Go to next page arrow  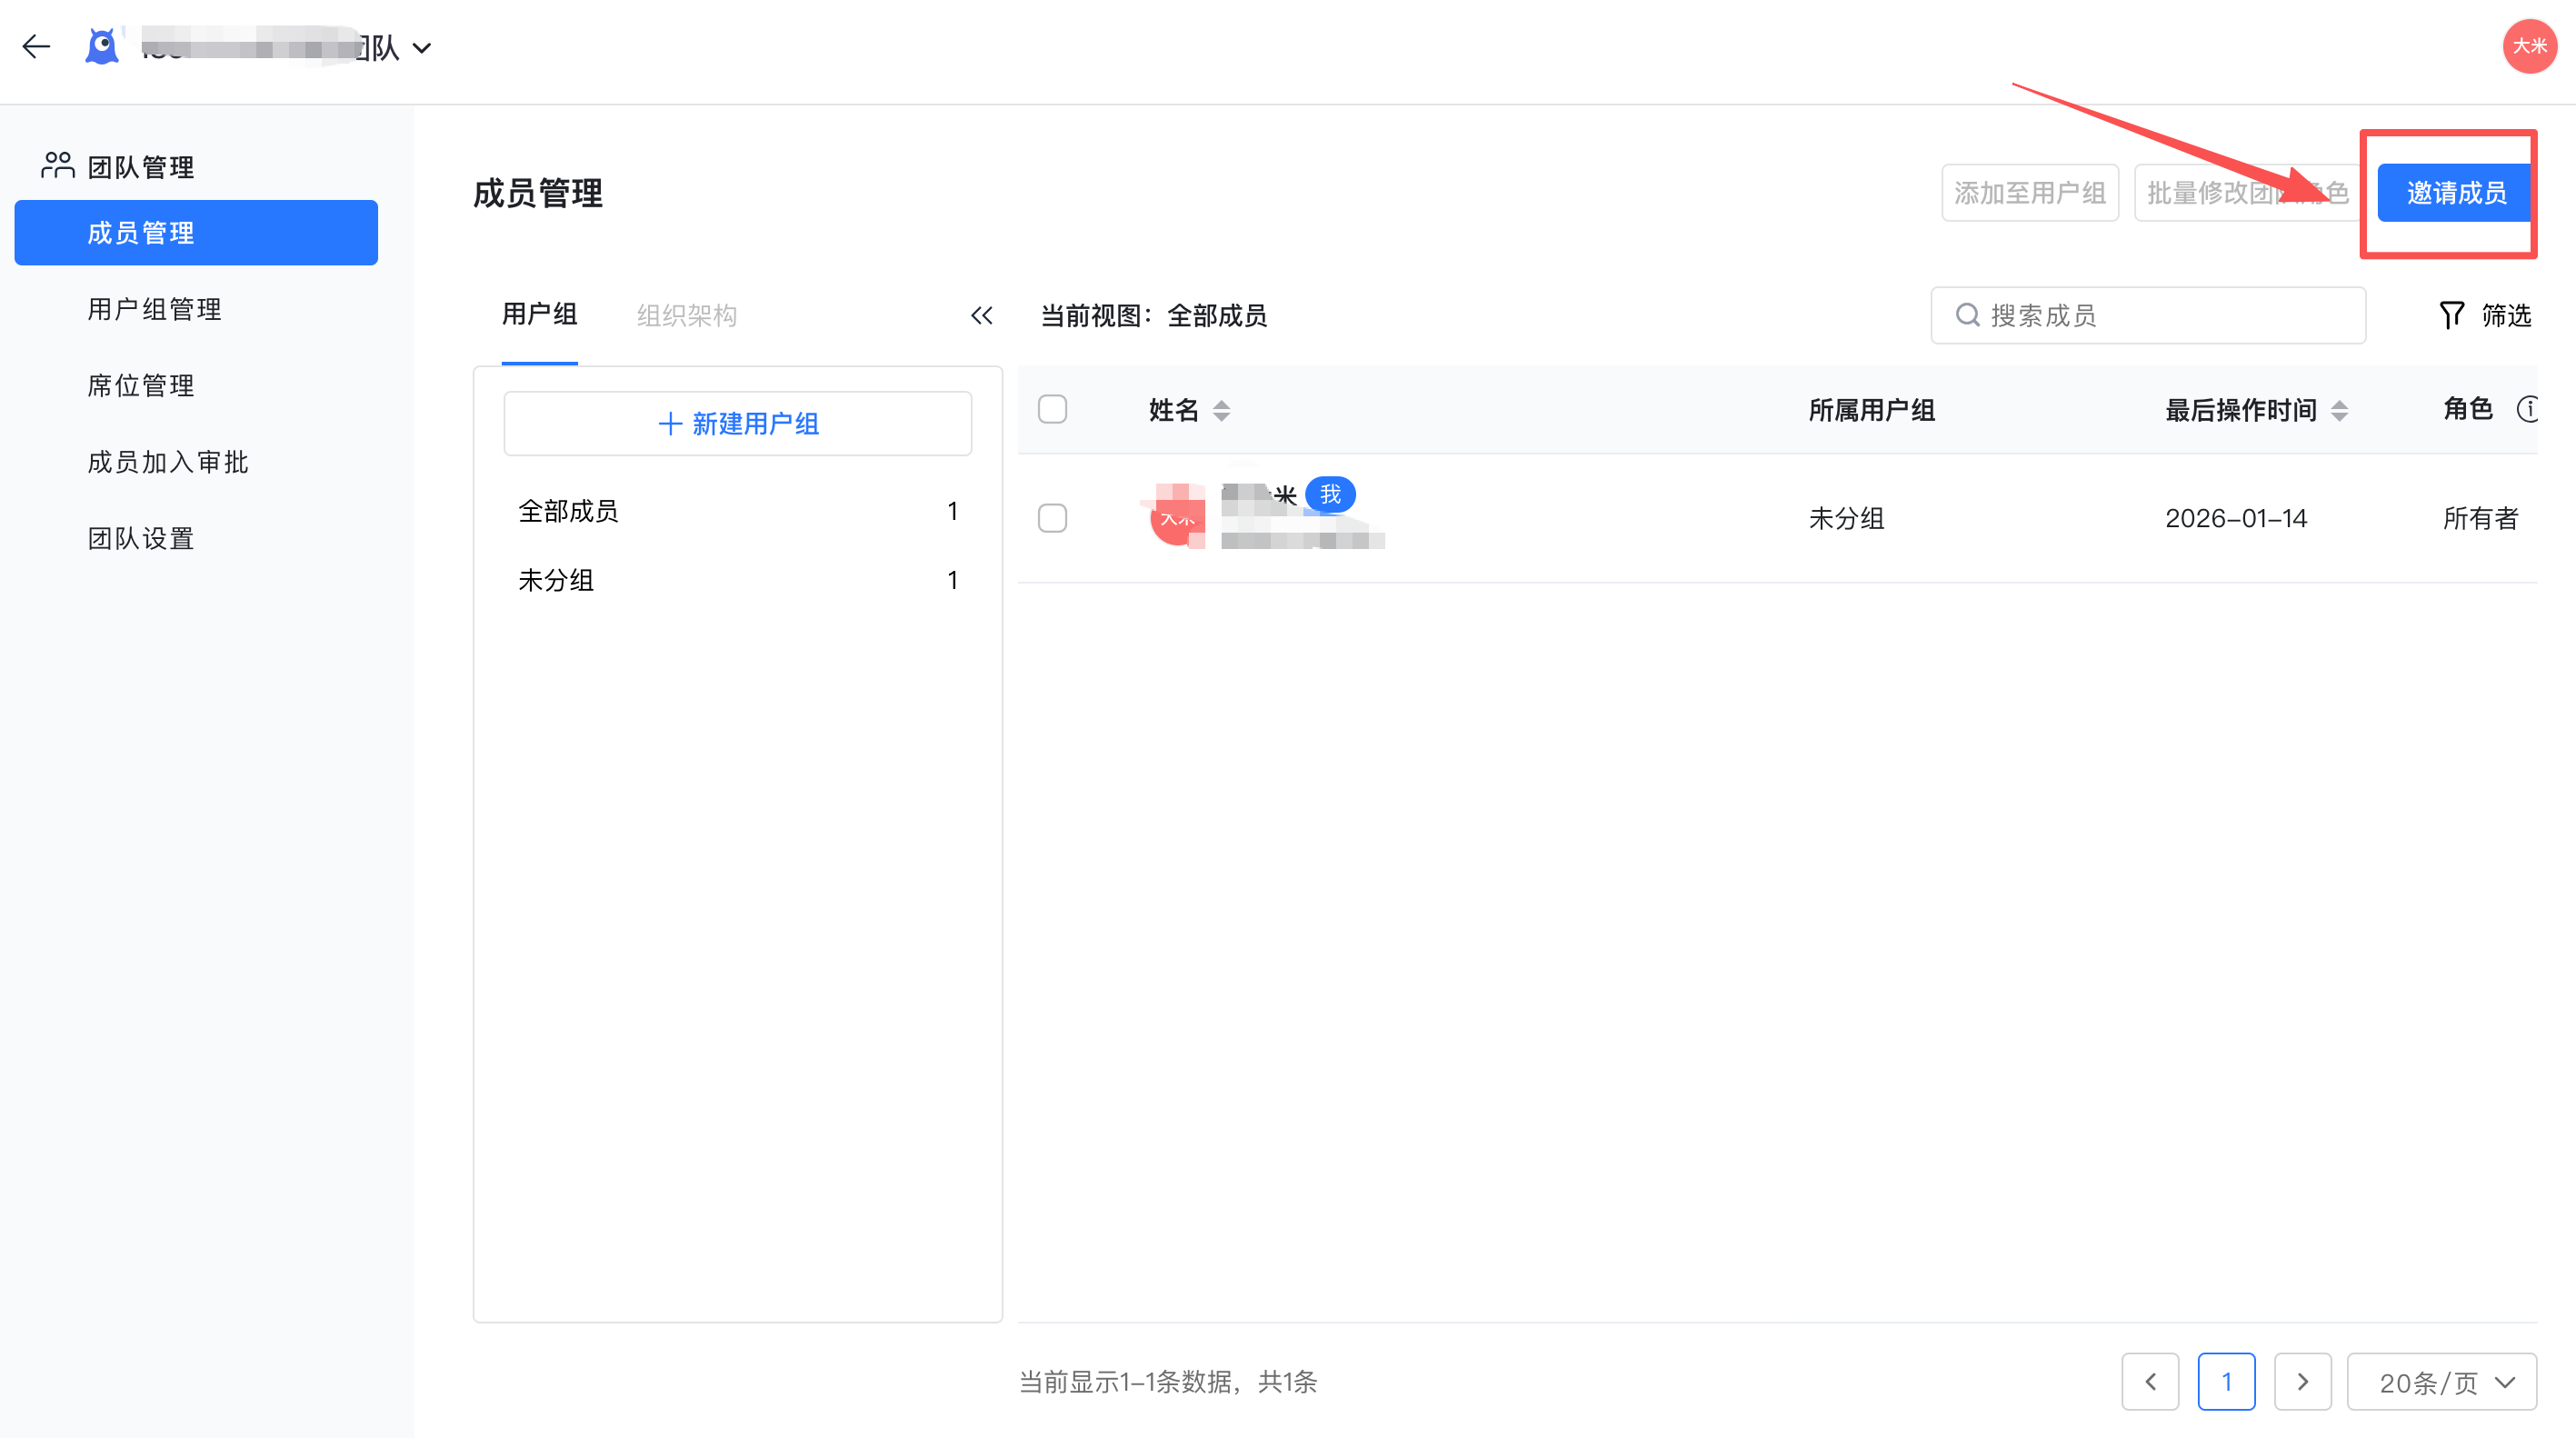2302,1382
